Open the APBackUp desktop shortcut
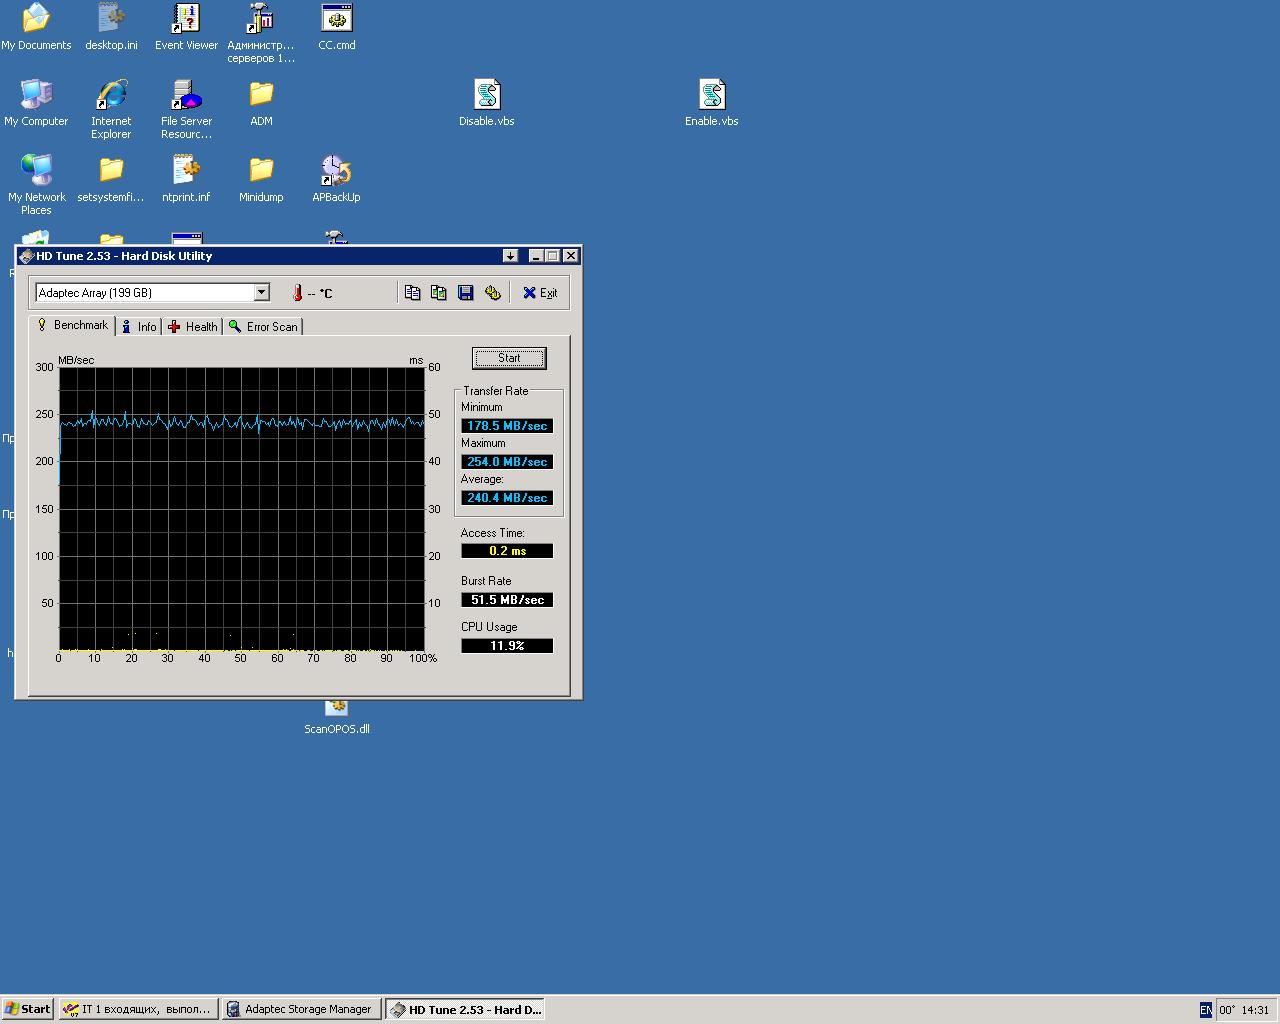This screenshot has height=1024, width=1280. tap(336, 172)
